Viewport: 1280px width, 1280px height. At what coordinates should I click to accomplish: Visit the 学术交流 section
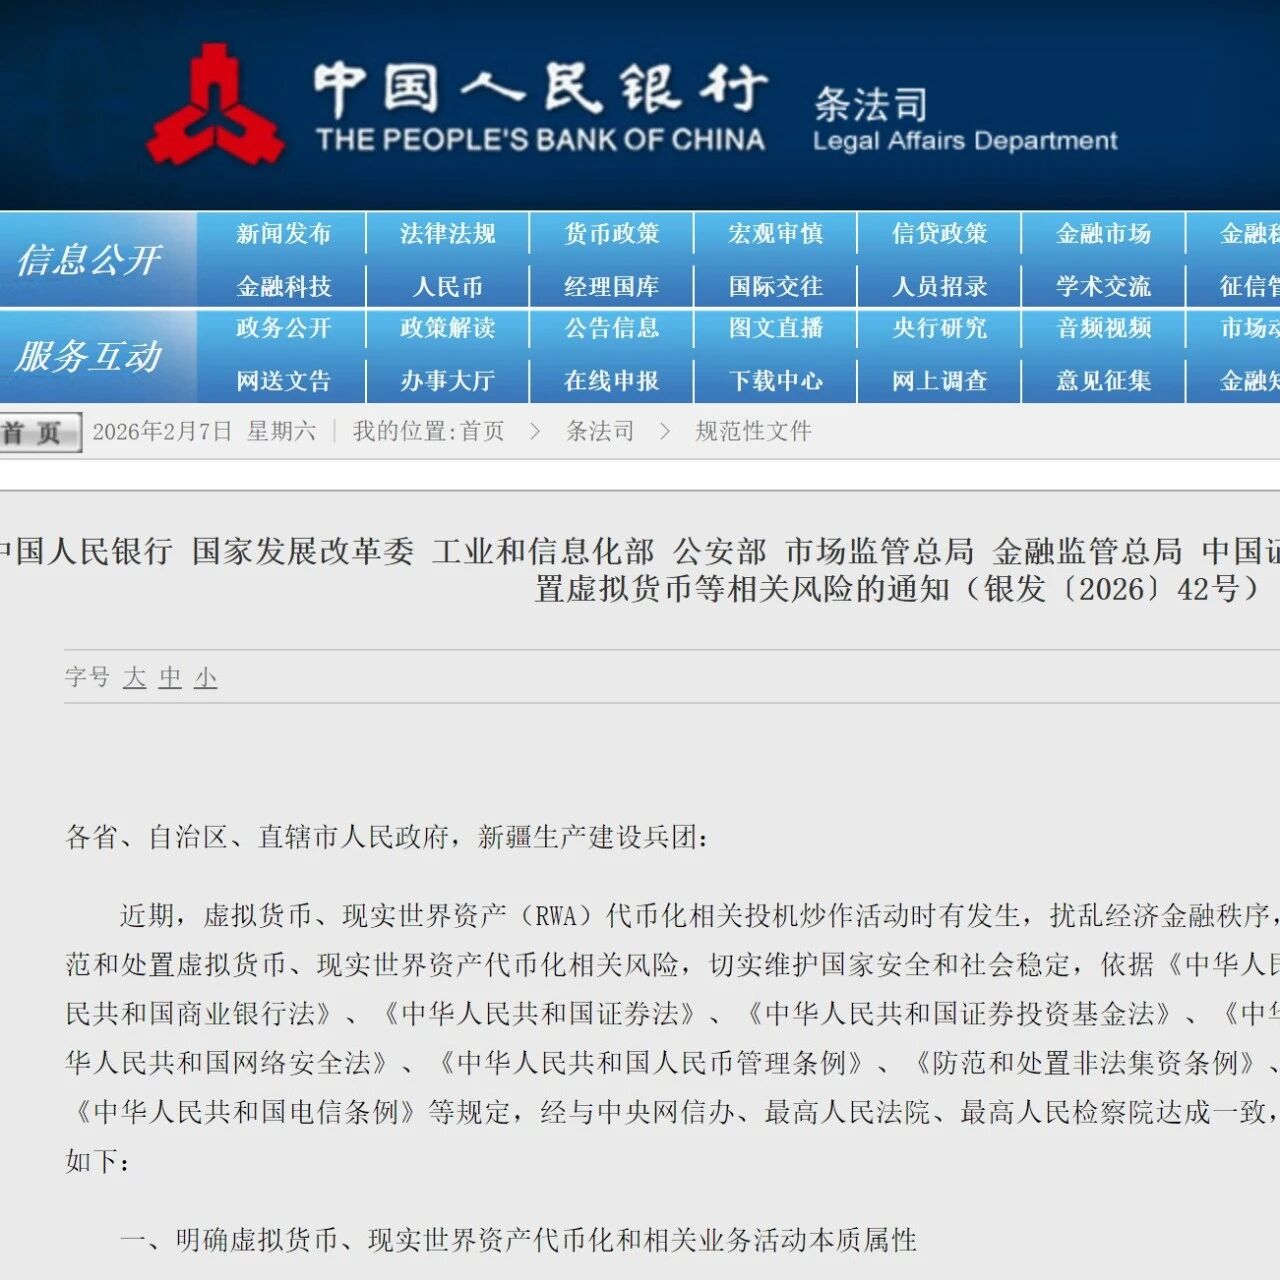[x=1103, y=287]
